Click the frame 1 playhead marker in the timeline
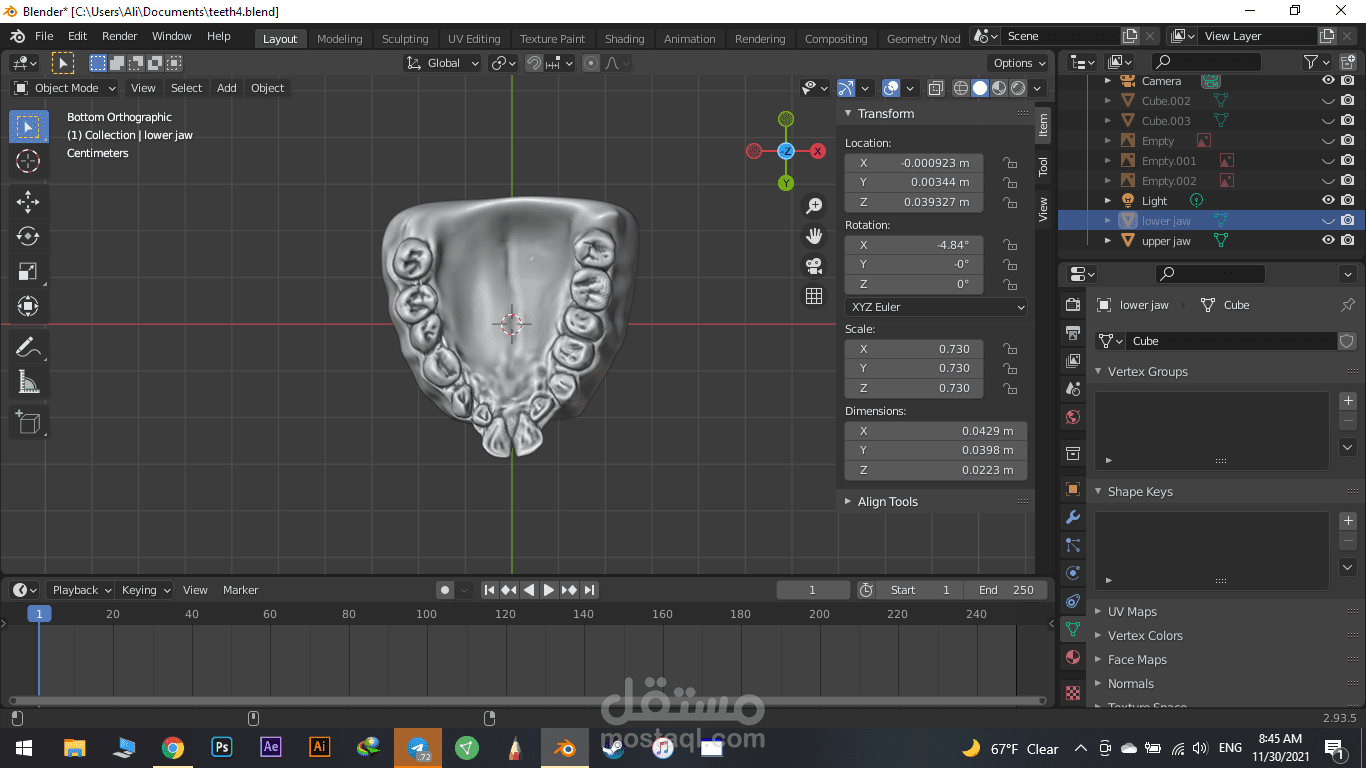 38,614
